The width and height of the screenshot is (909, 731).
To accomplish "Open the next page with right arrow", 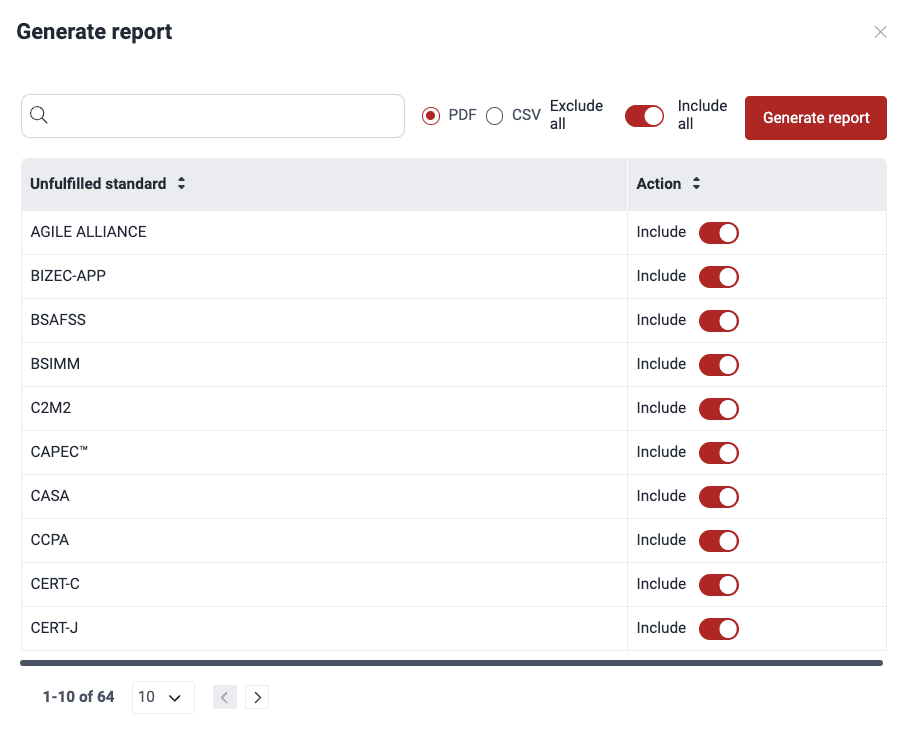I will coord(257,697).
